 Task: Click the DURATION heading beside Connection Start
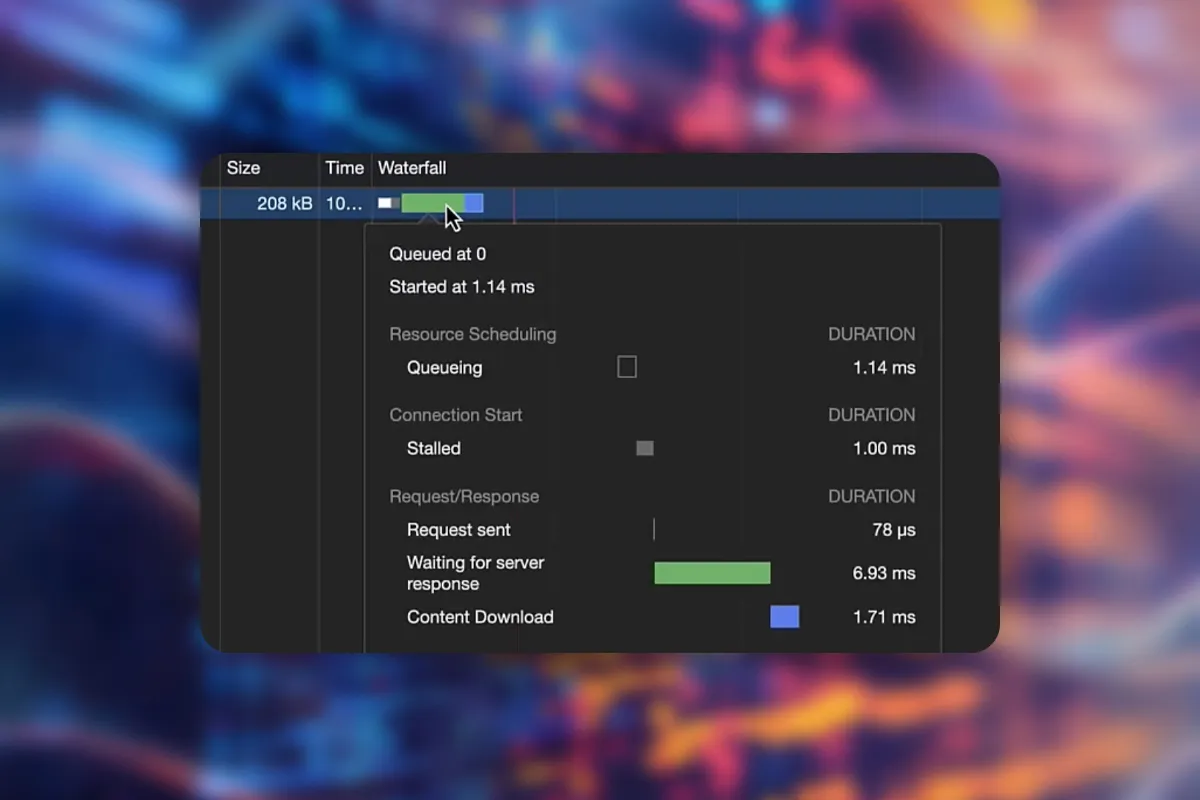[x=872, y=415]
